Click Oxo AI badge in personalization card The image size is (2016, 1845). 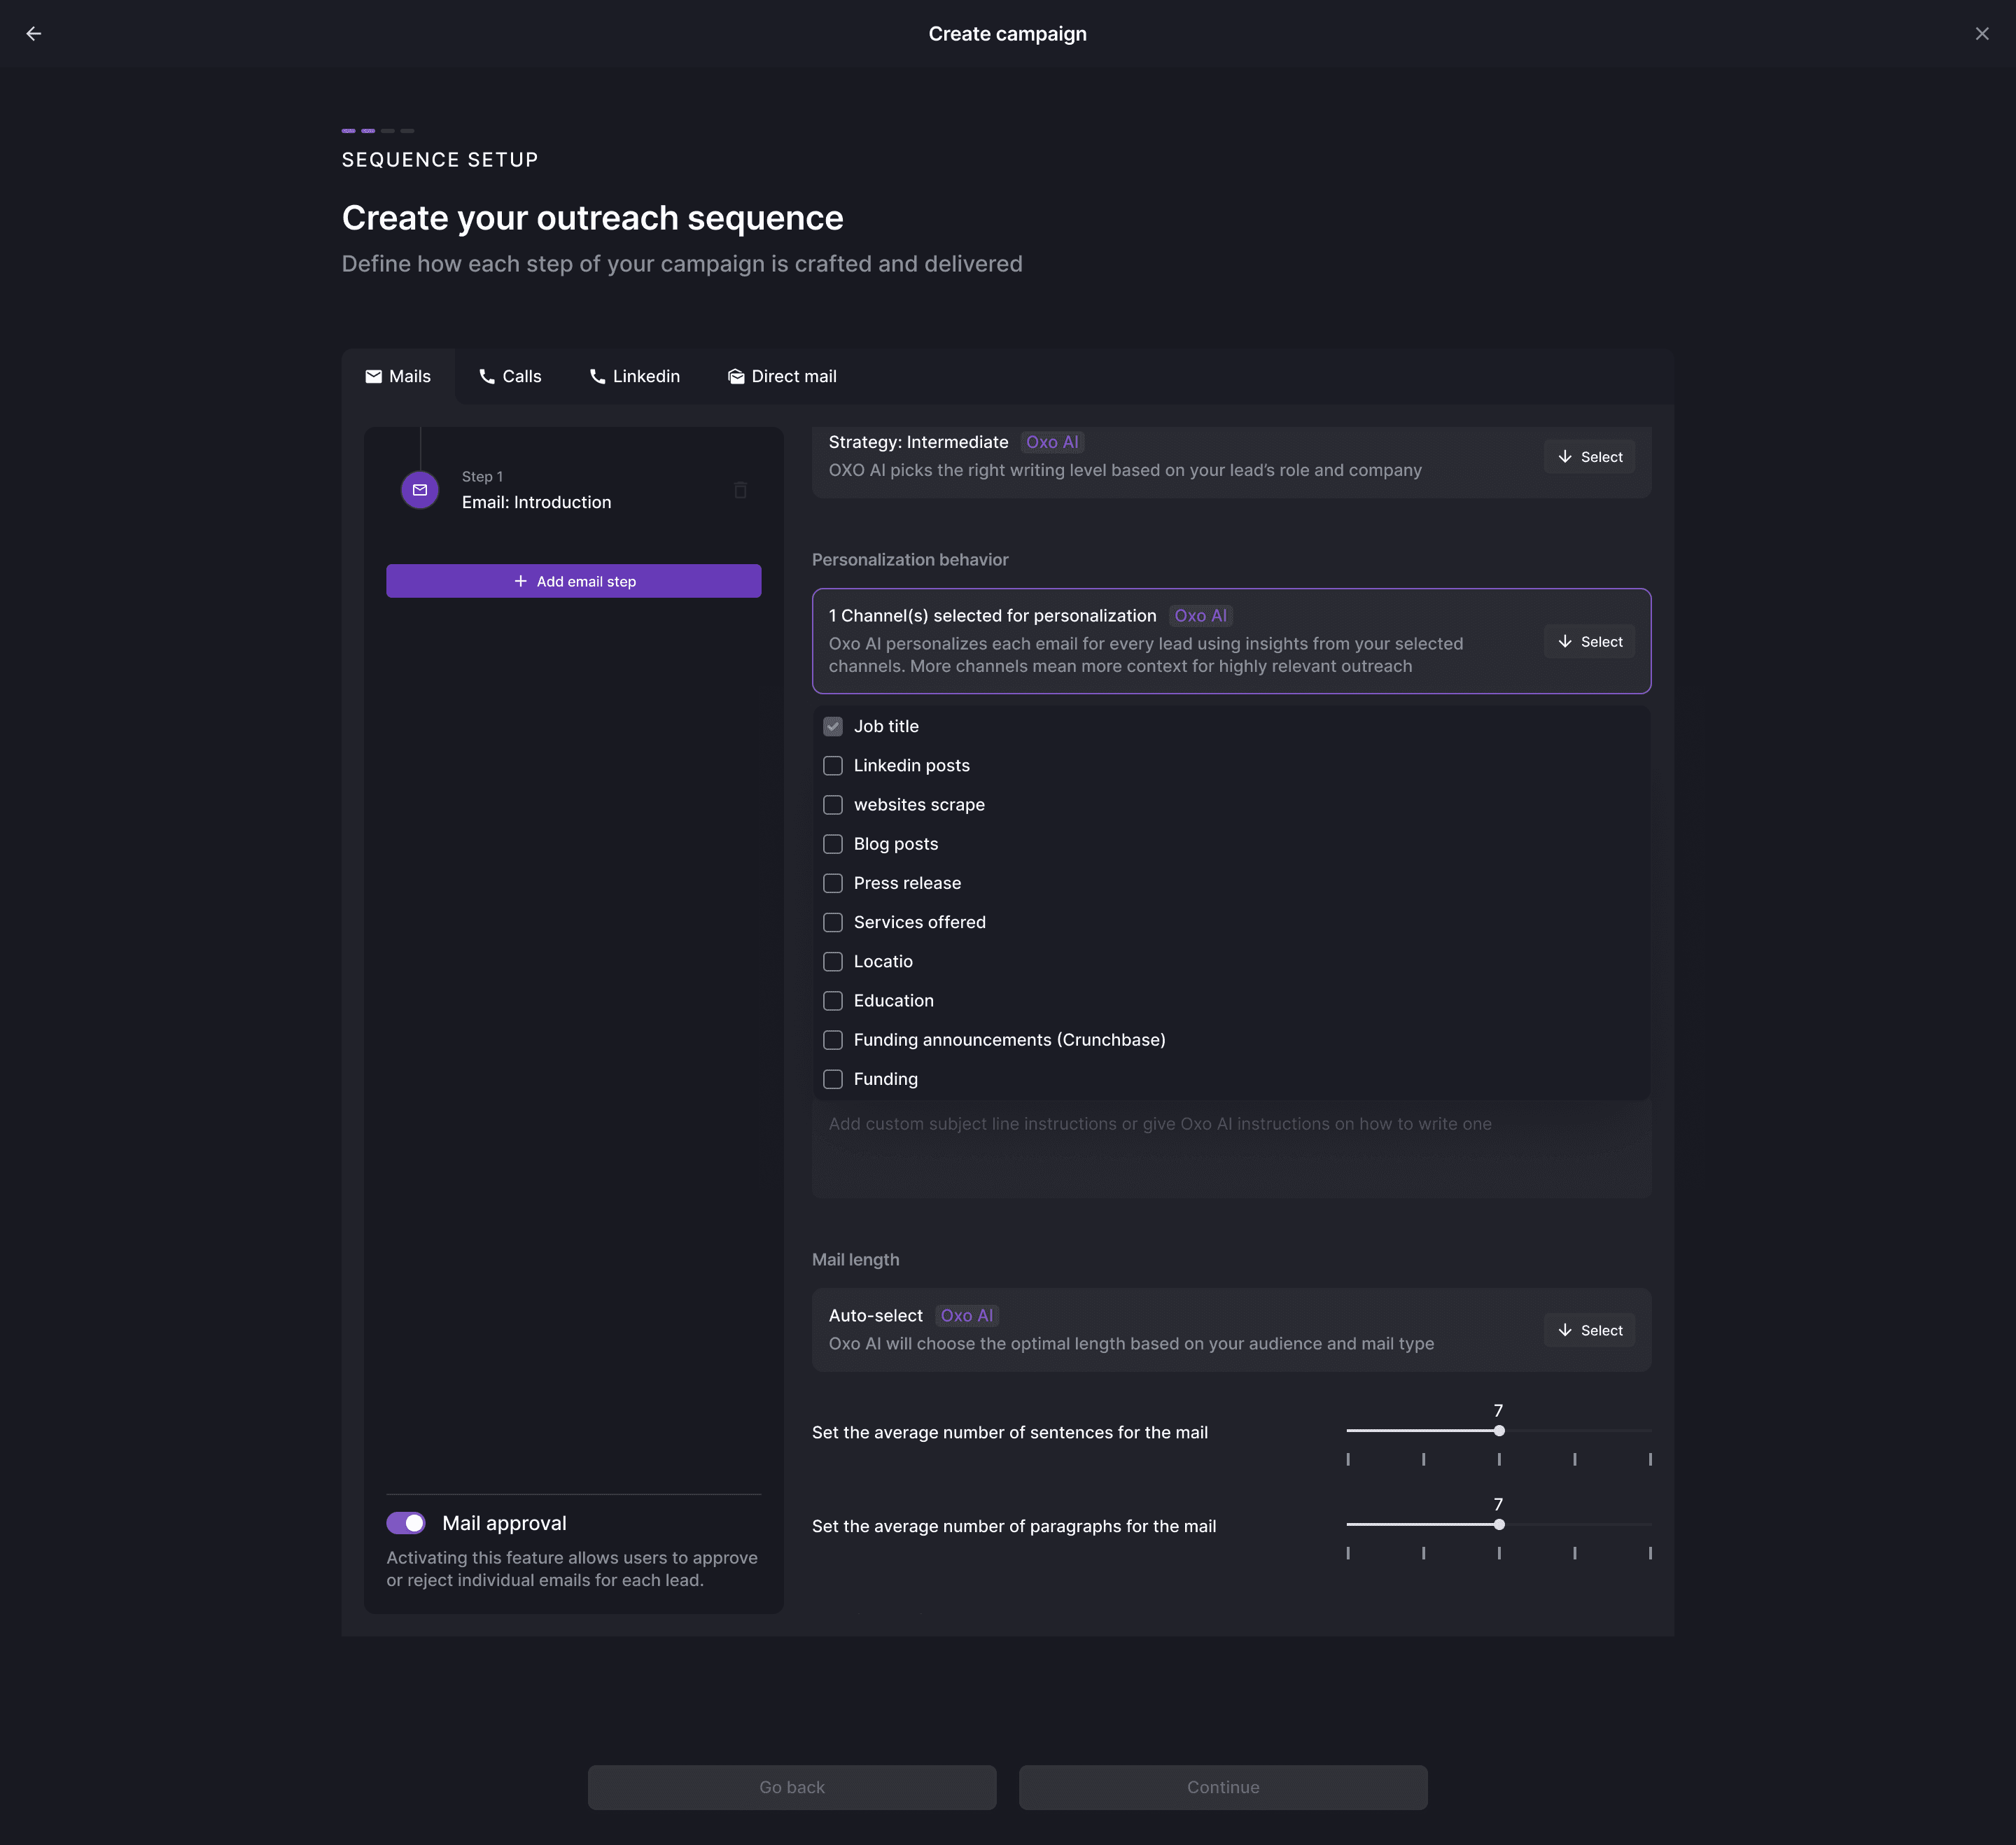point(1200,616)
